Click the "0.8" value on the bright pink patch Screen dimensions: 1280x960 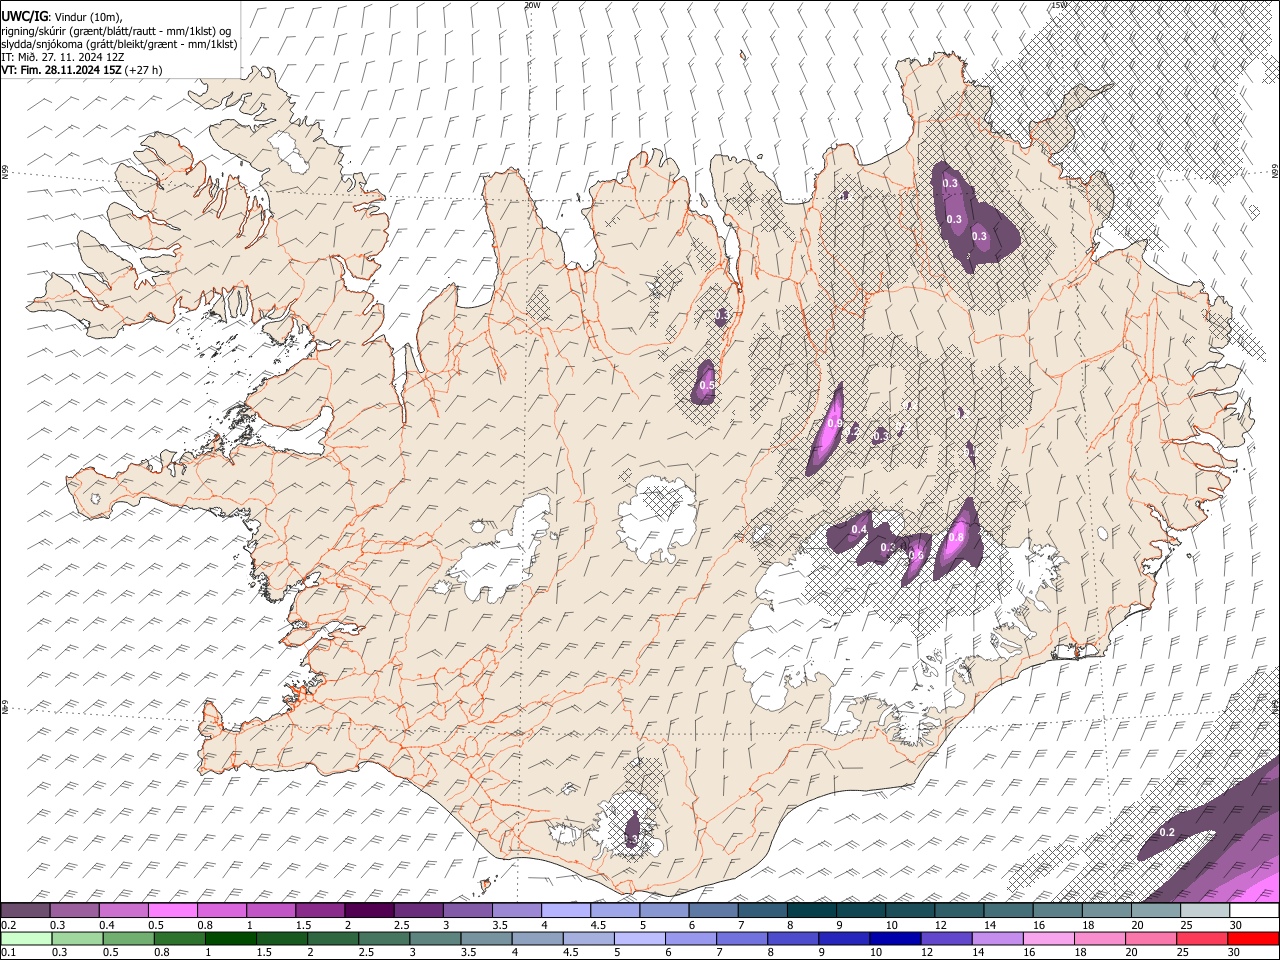coord(956,538)
